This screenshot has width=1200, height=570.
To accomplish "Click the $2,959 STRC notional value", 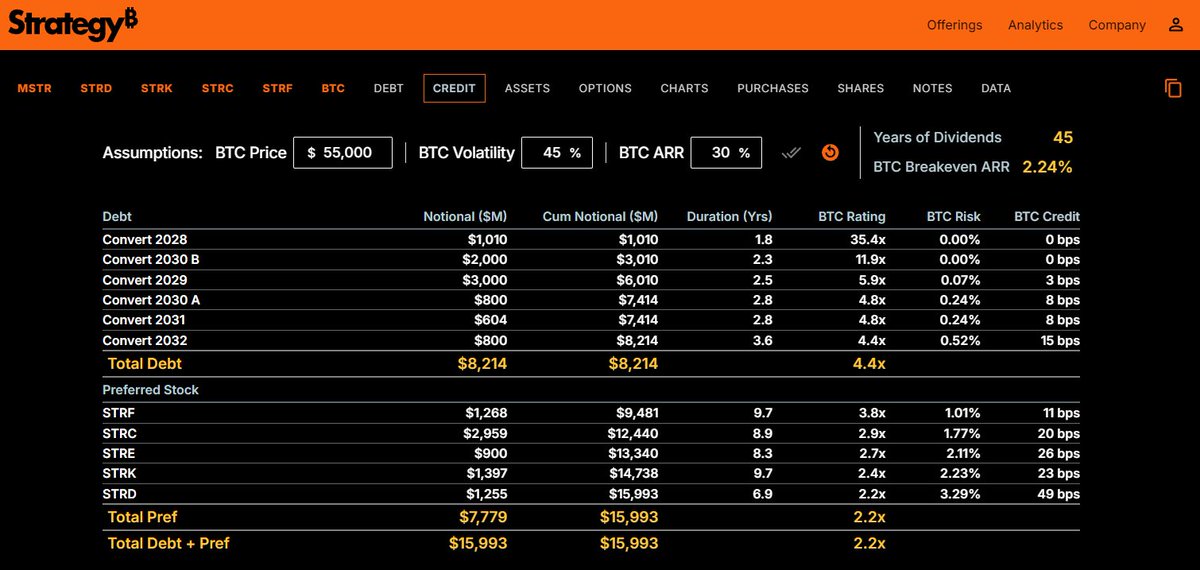I will [486, 433].
